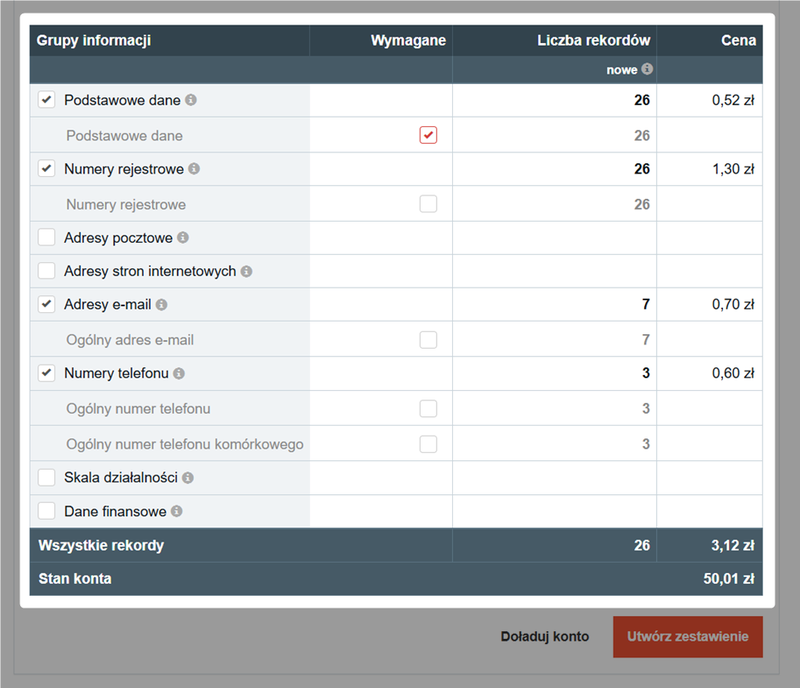
Task: Enable the Skala działalności checkbox
Action: tap(46, 477)
